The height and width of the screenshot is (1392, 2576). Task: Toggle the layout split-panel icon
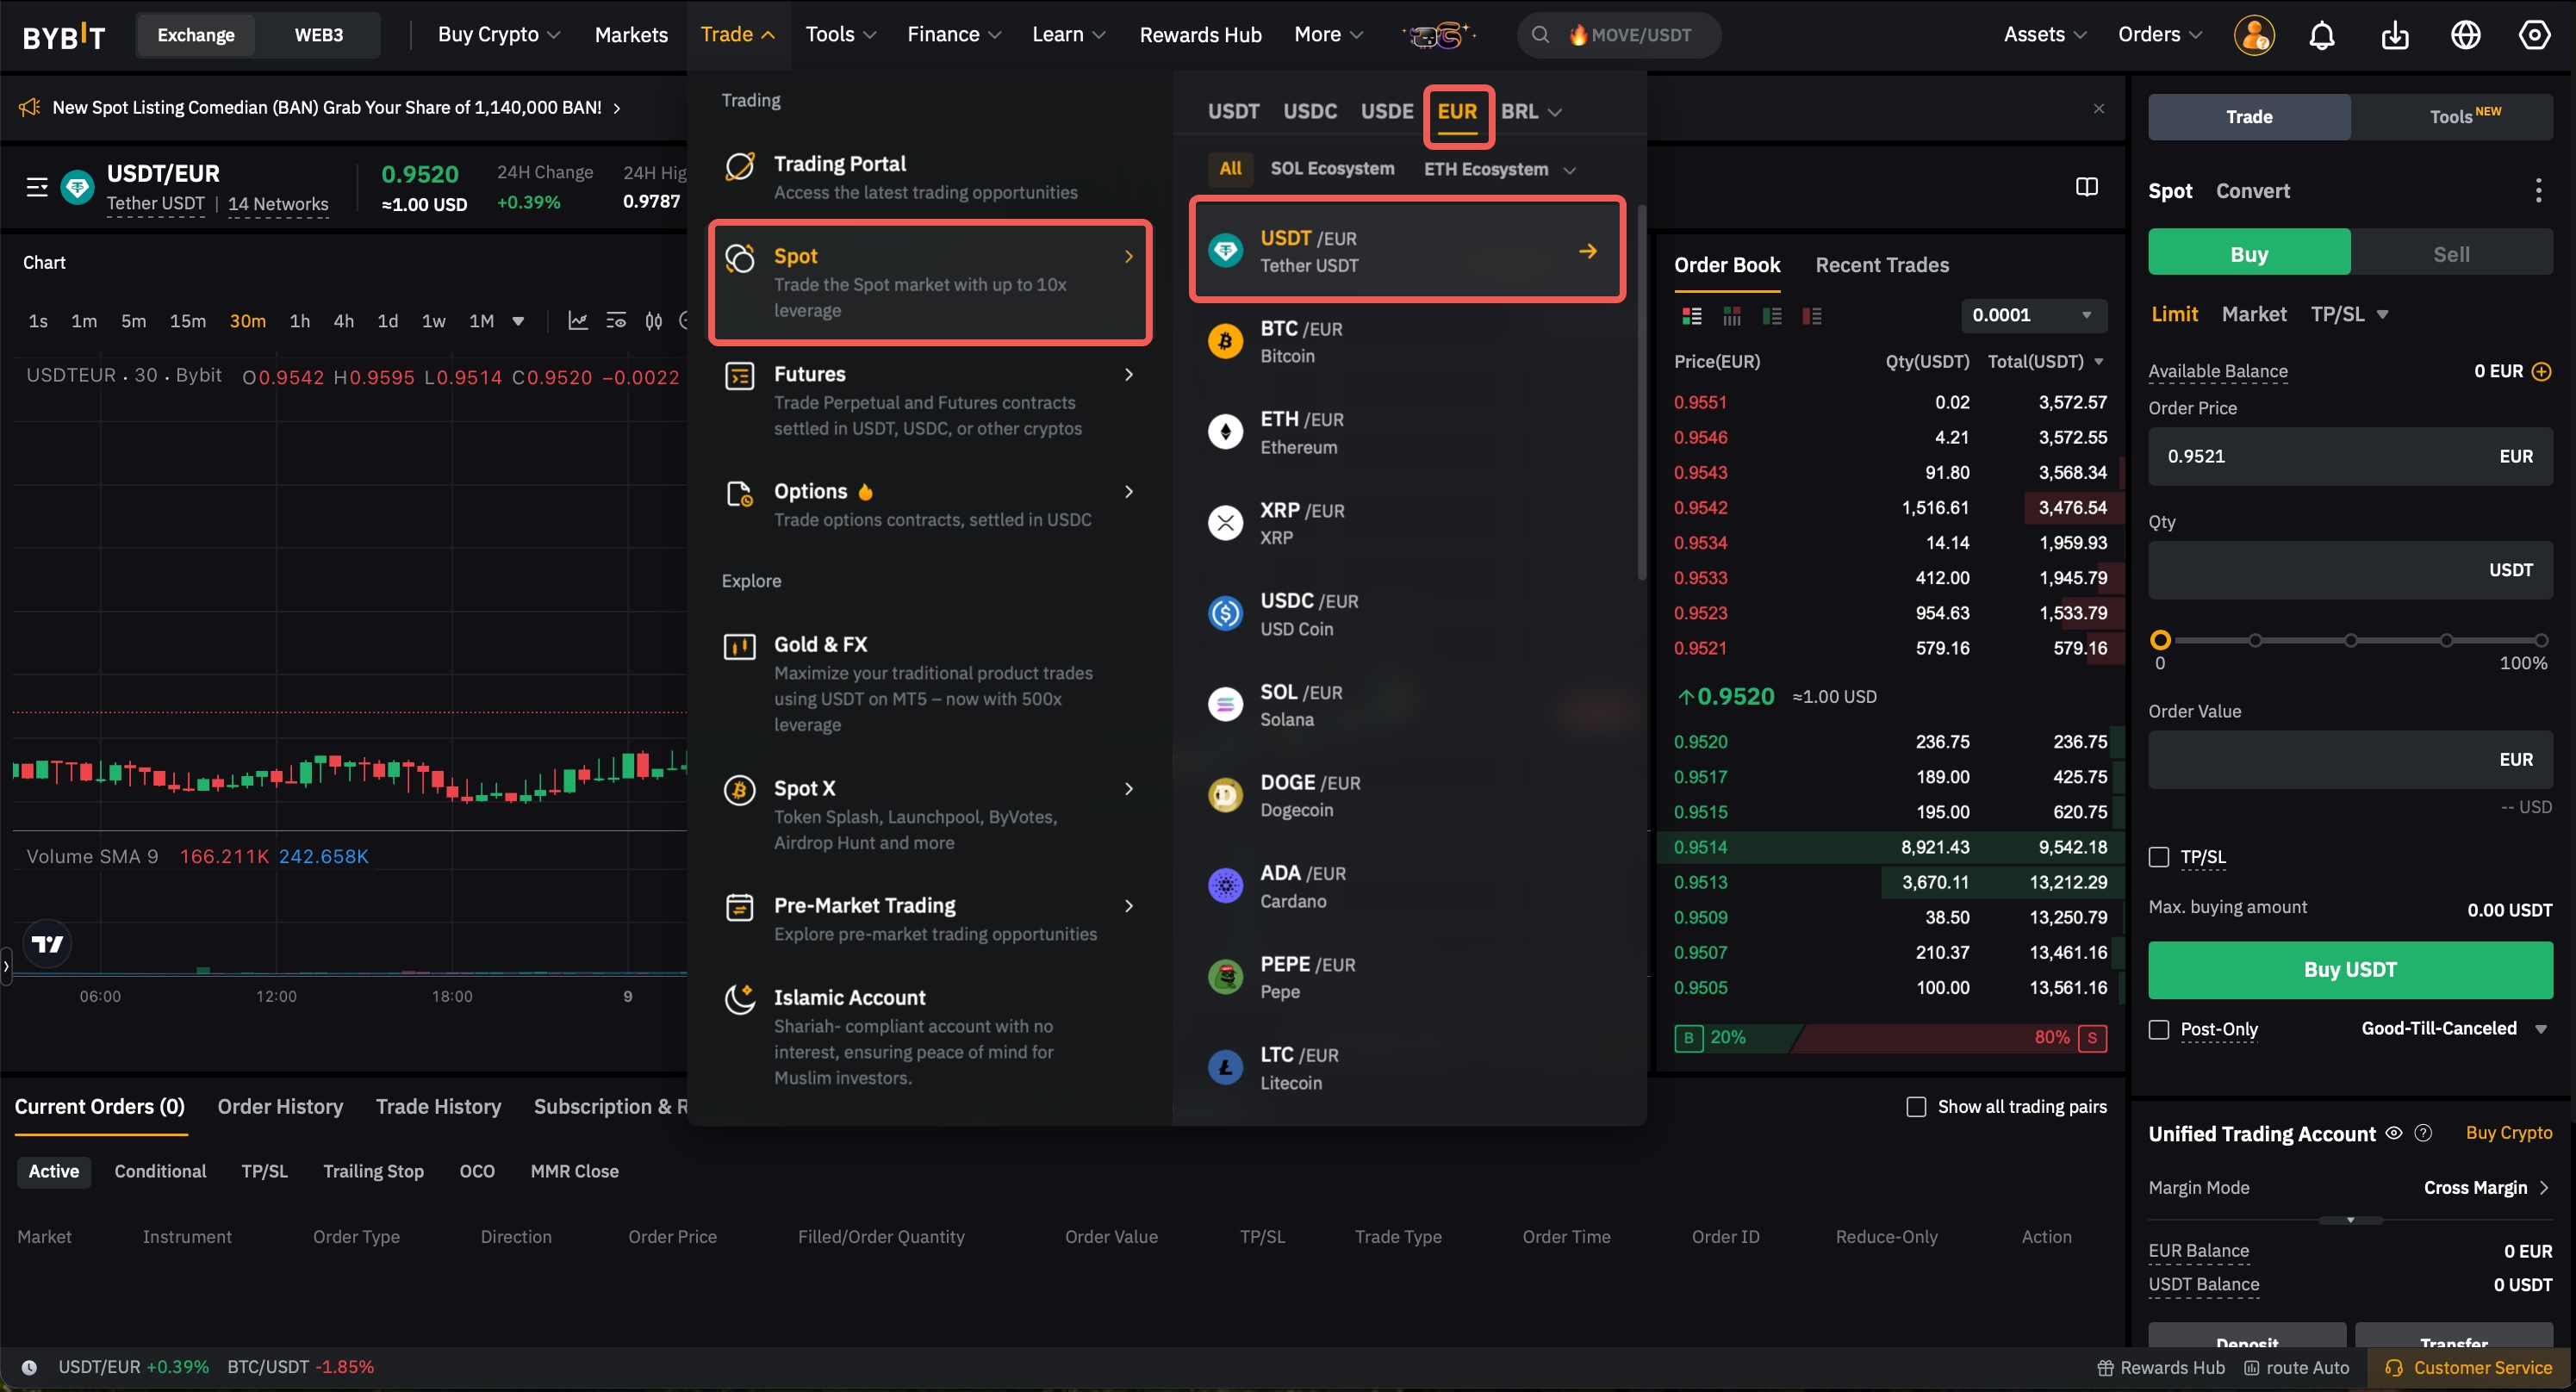coord(2086,187)
